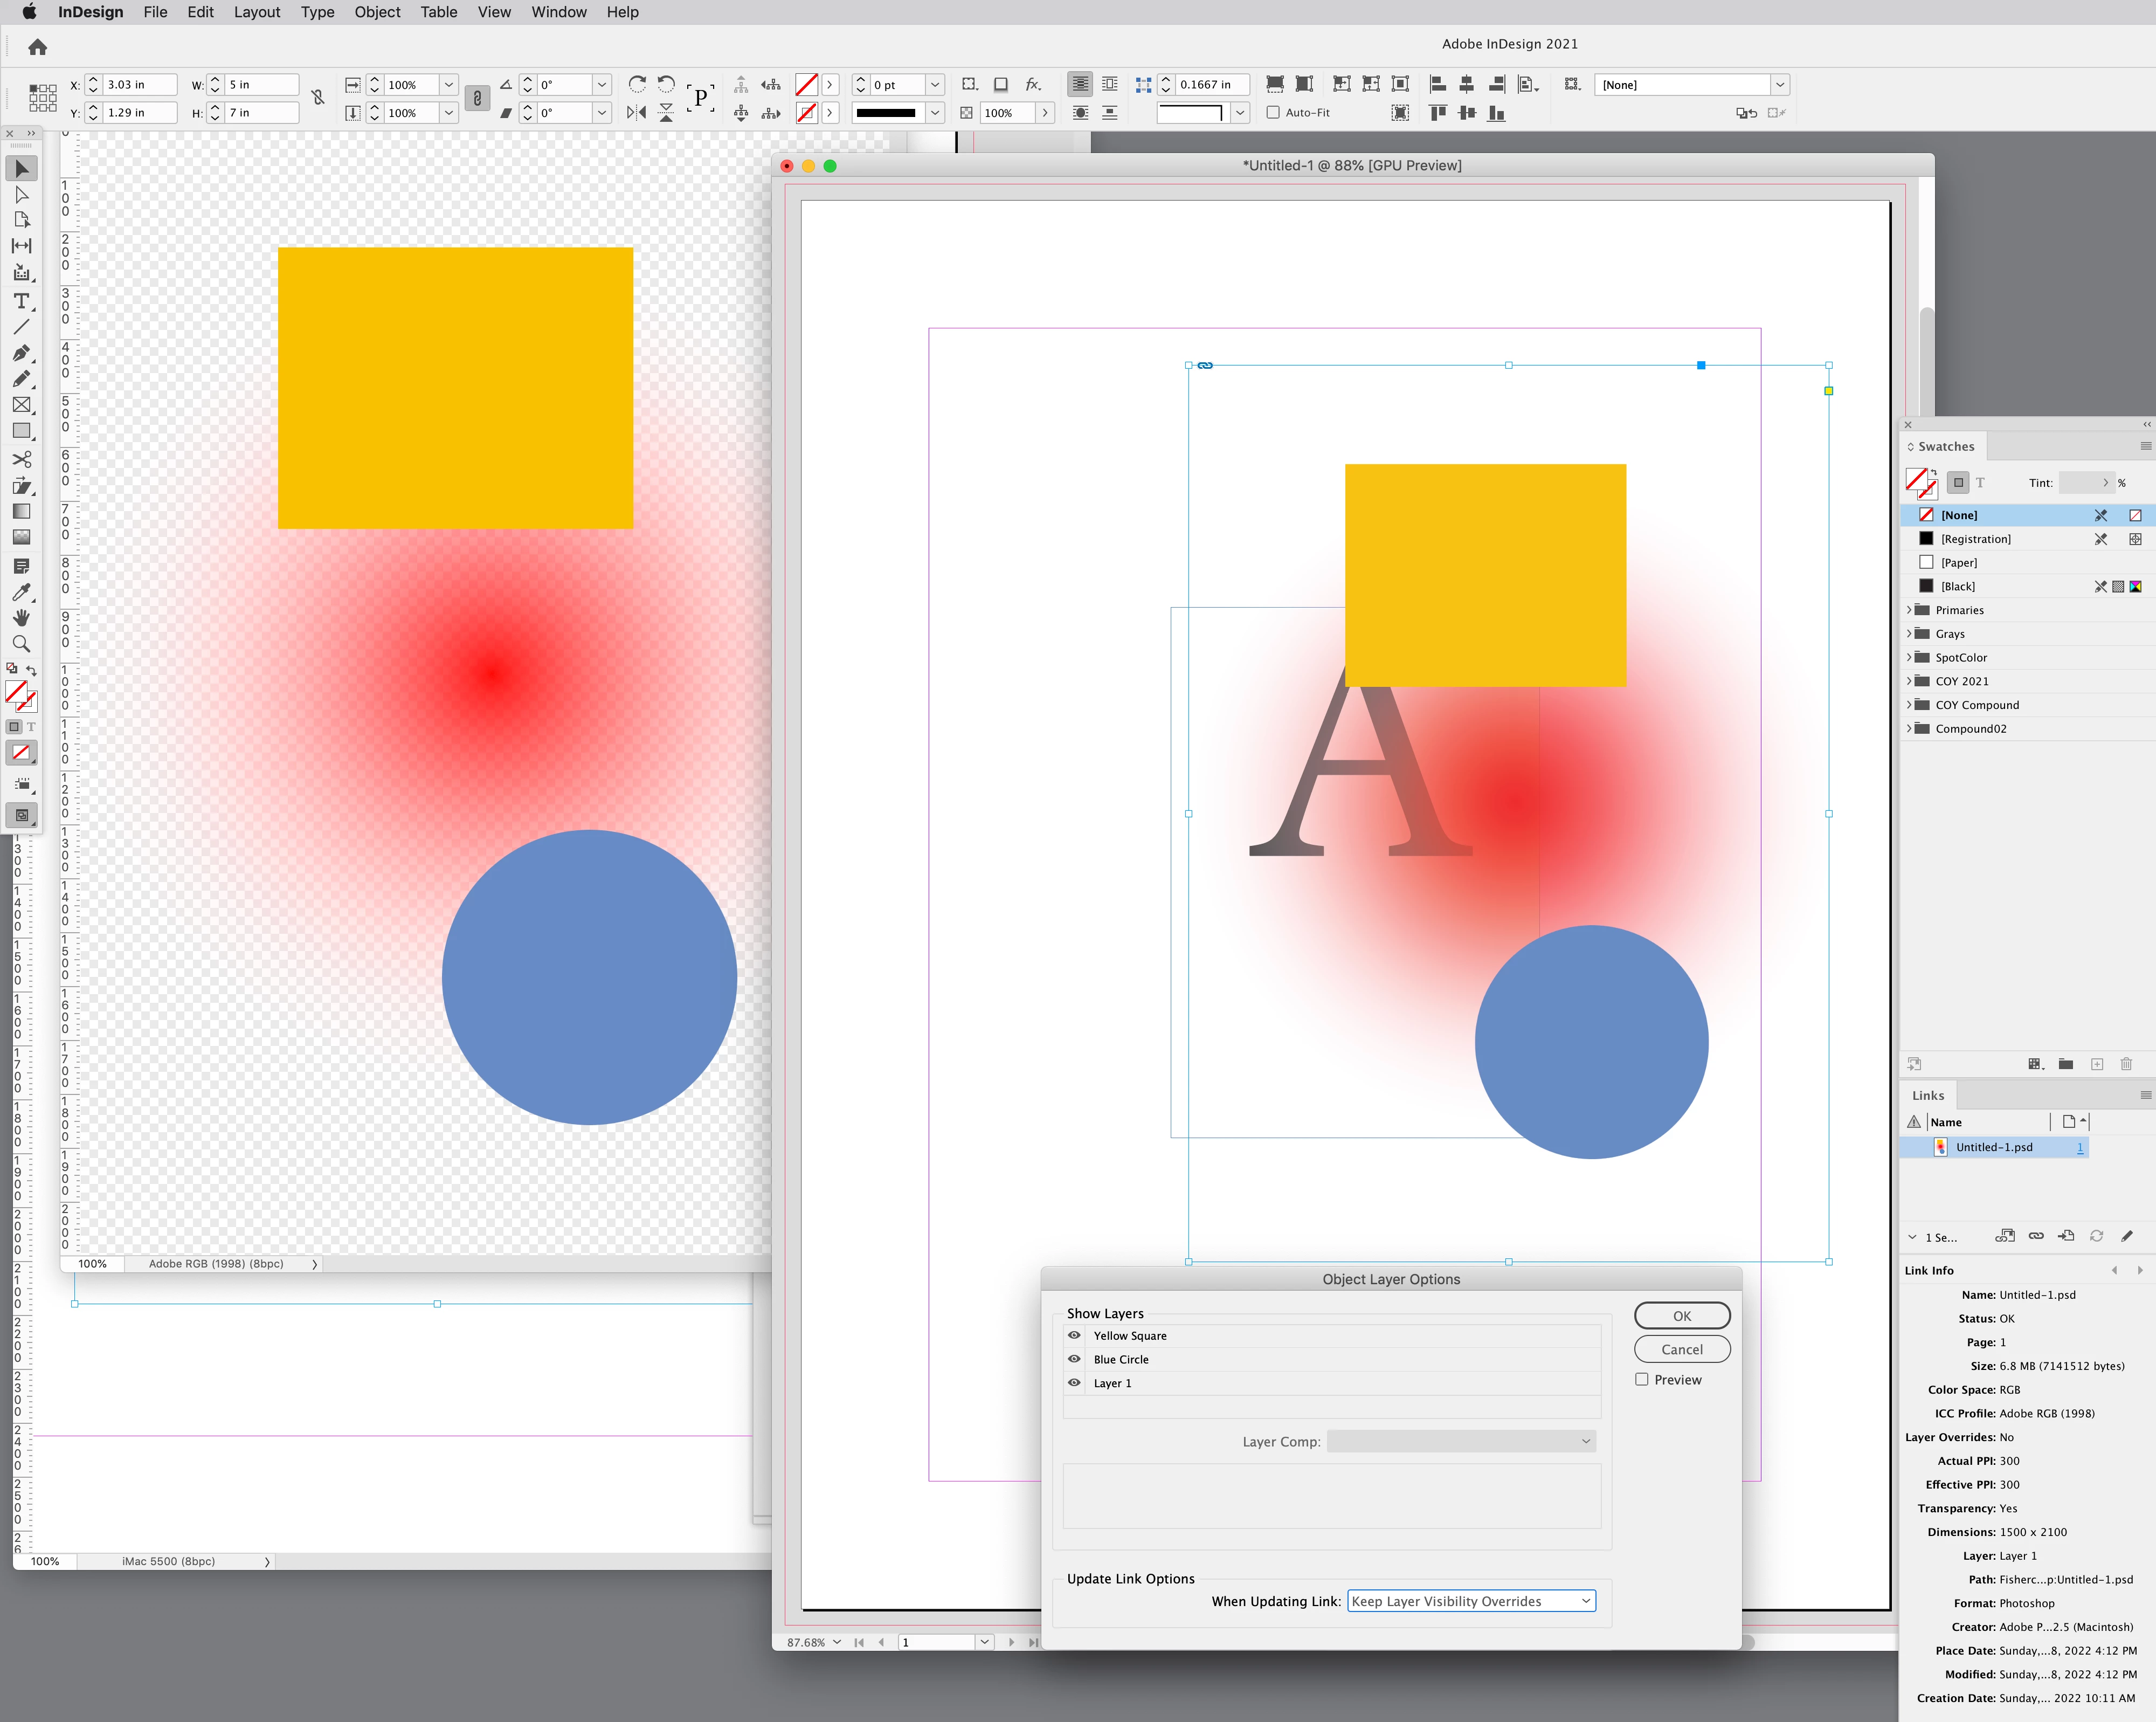
Task: Enable the Preview checkbox
Action: point(1642,1379)
